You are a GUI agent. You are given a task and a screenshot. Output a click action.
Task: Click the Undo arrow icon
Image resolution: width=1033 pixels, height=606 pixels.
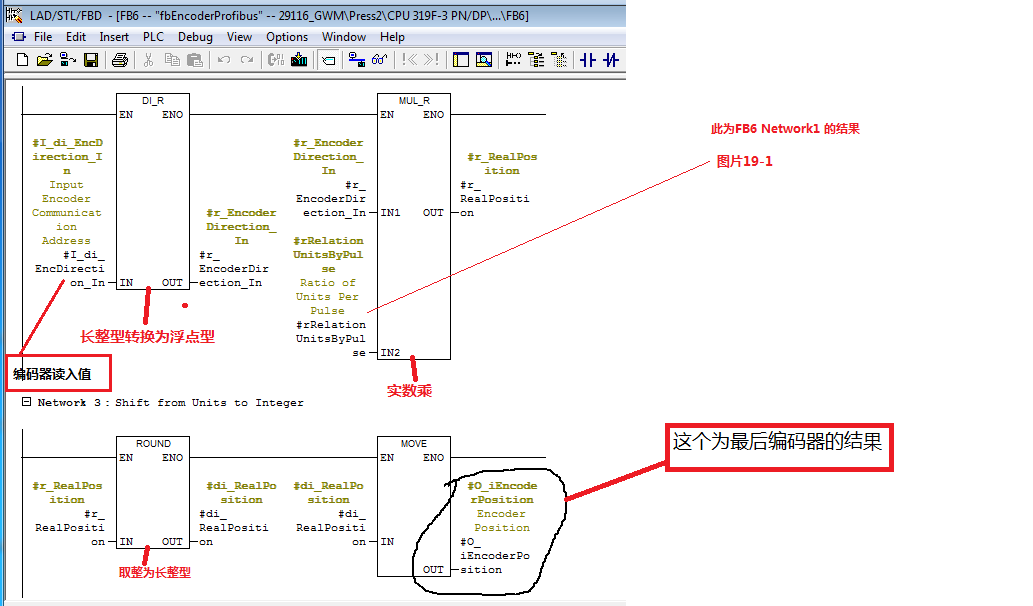coord(224,60)
